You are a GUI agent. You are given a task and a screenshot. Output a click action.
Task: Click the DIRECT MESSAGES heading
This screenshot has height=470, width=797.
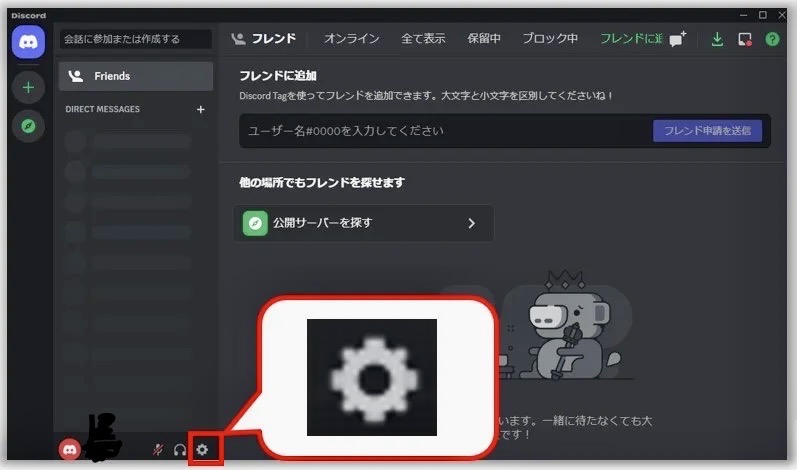[103, 109]
